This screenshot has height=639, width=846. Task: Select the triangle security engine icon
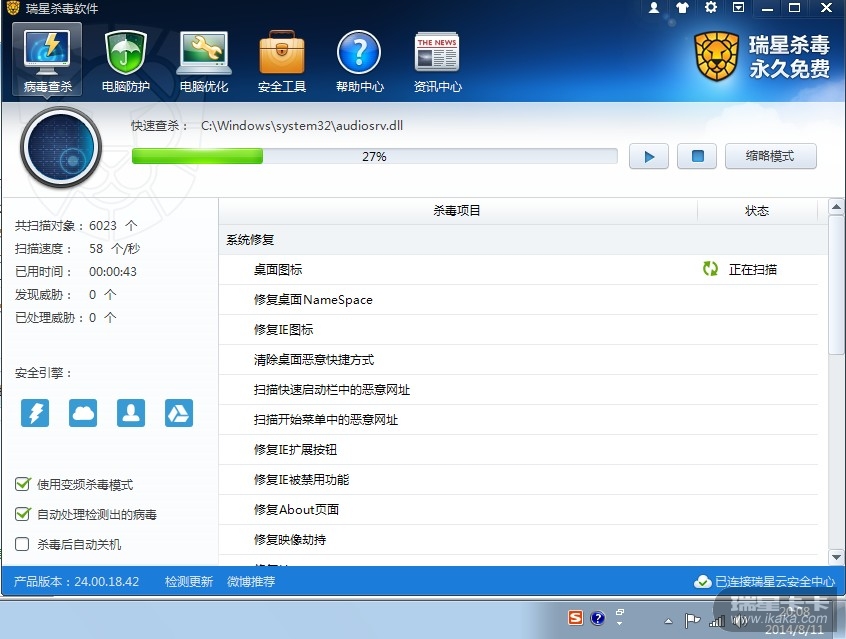point(179,413)
